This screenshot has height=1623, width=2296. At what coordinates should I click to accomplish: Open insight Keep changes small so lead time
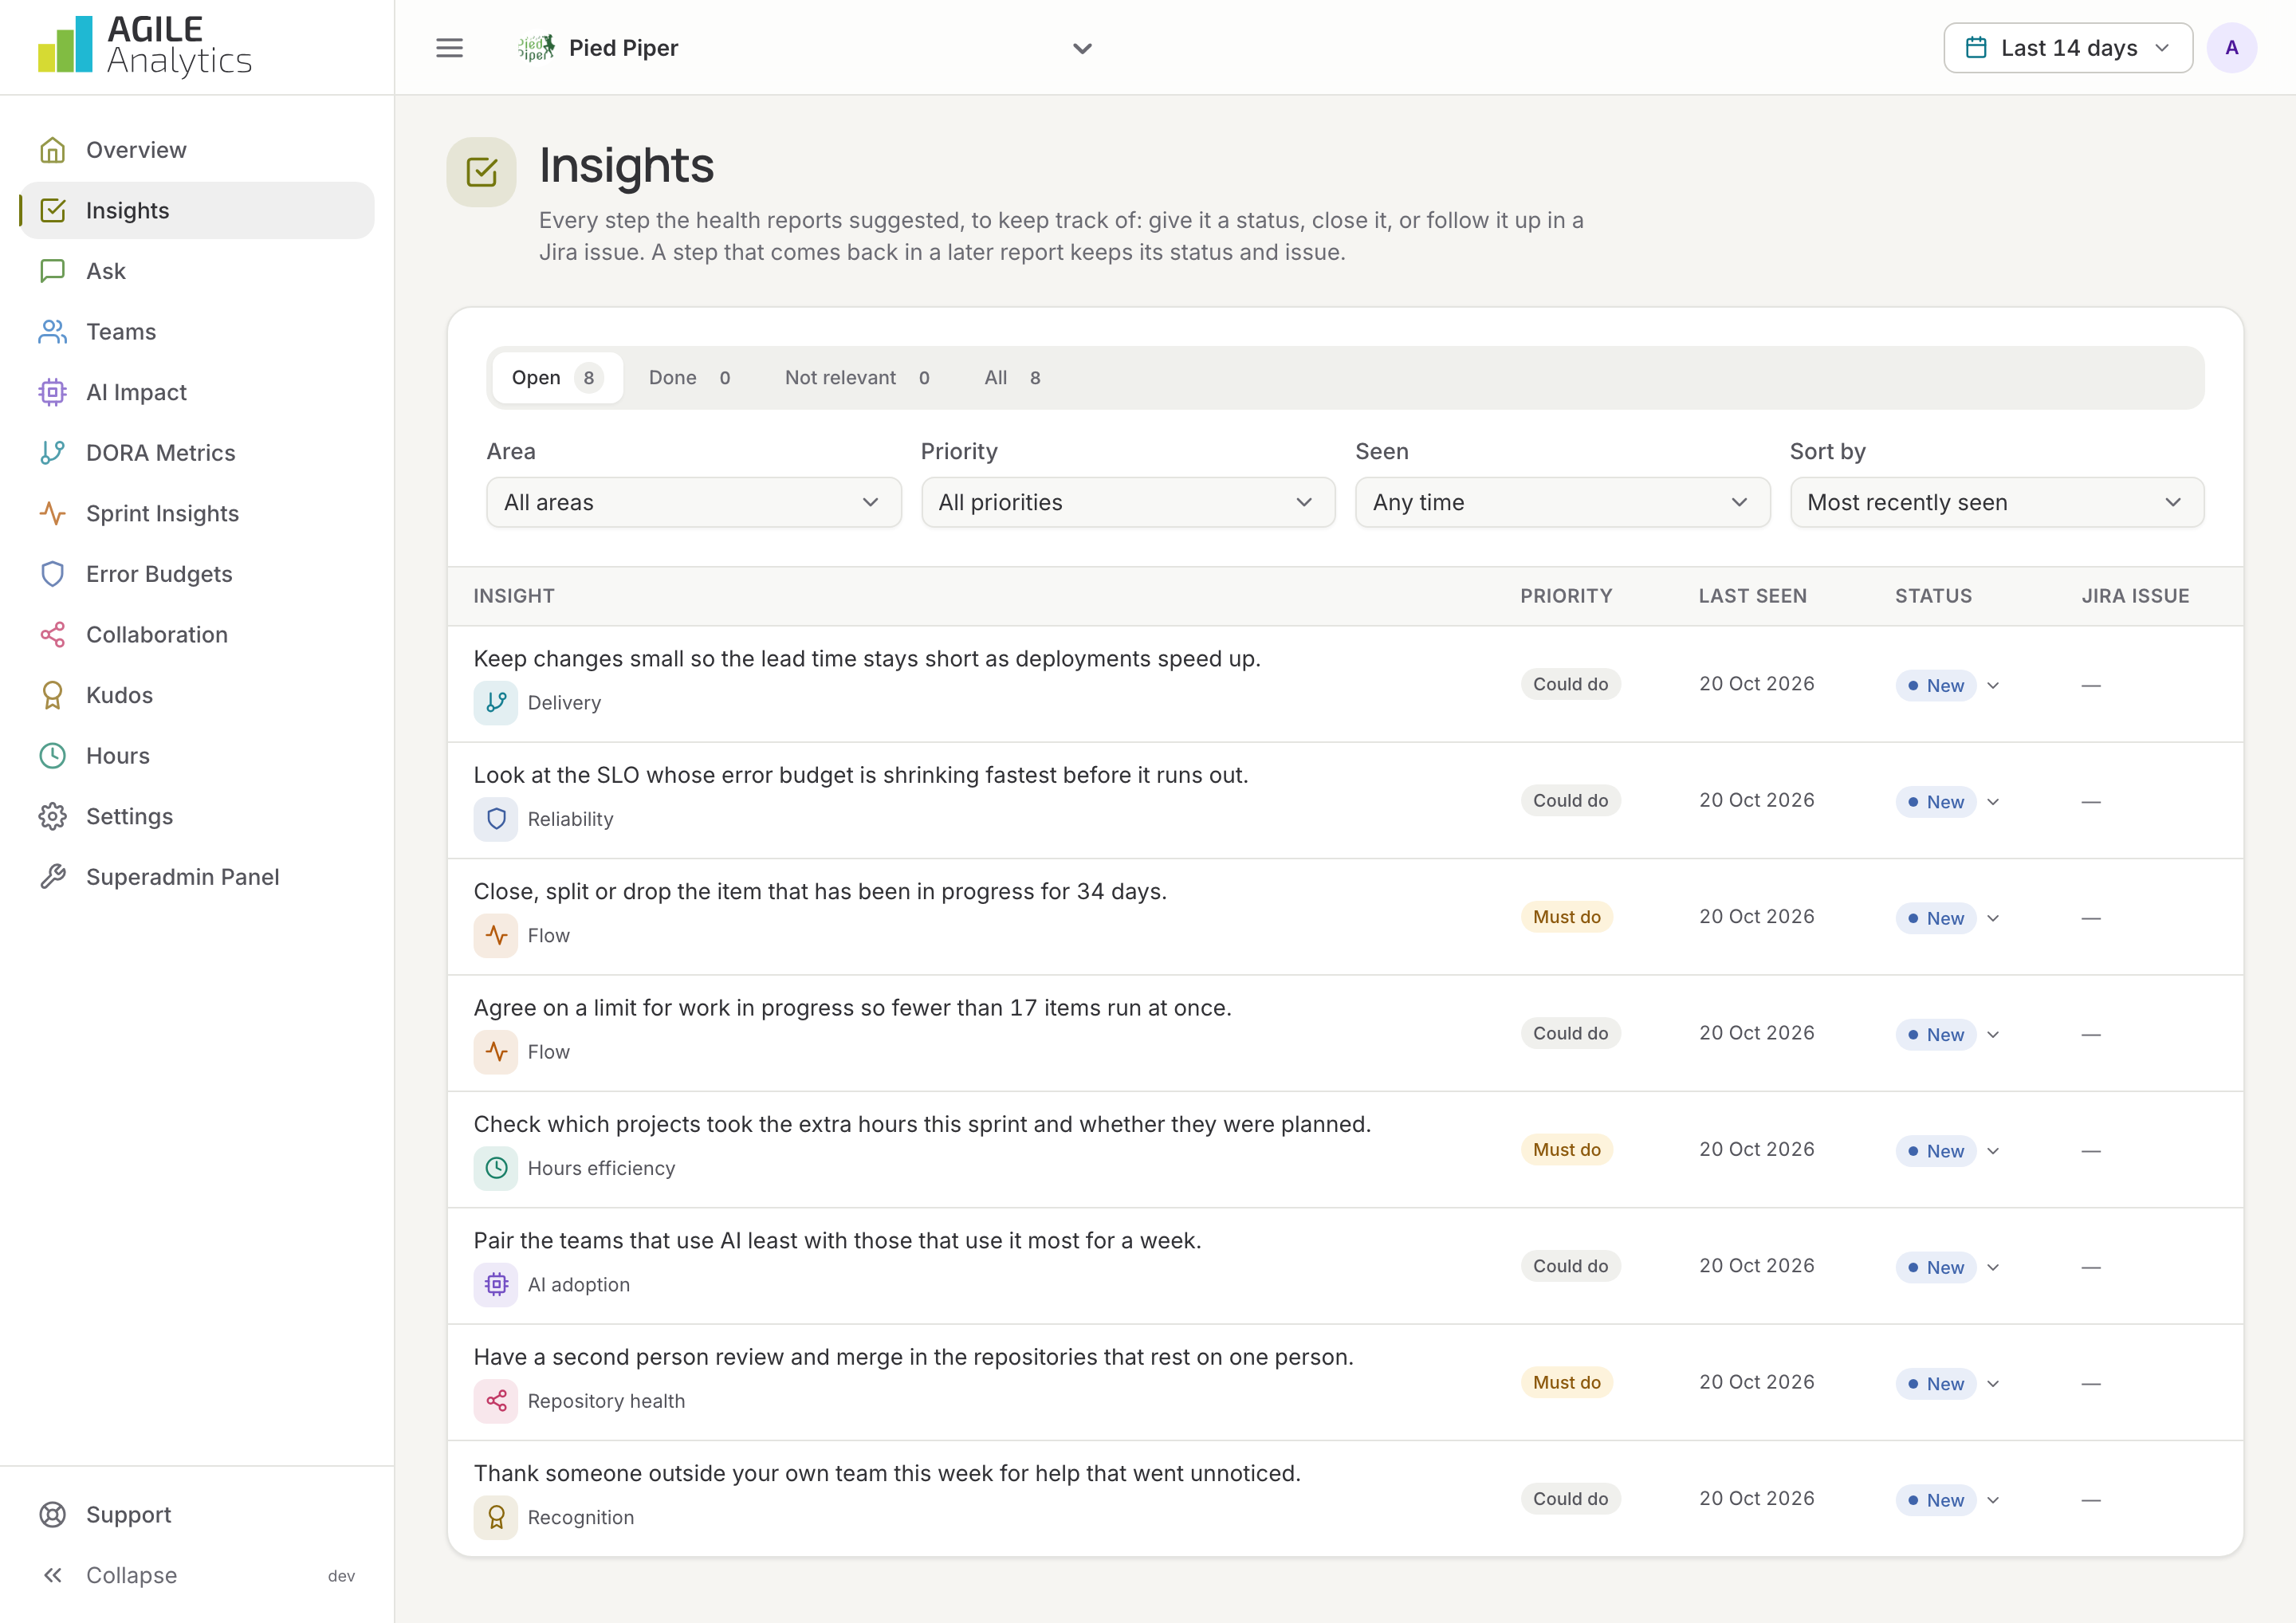coord(866,659)
